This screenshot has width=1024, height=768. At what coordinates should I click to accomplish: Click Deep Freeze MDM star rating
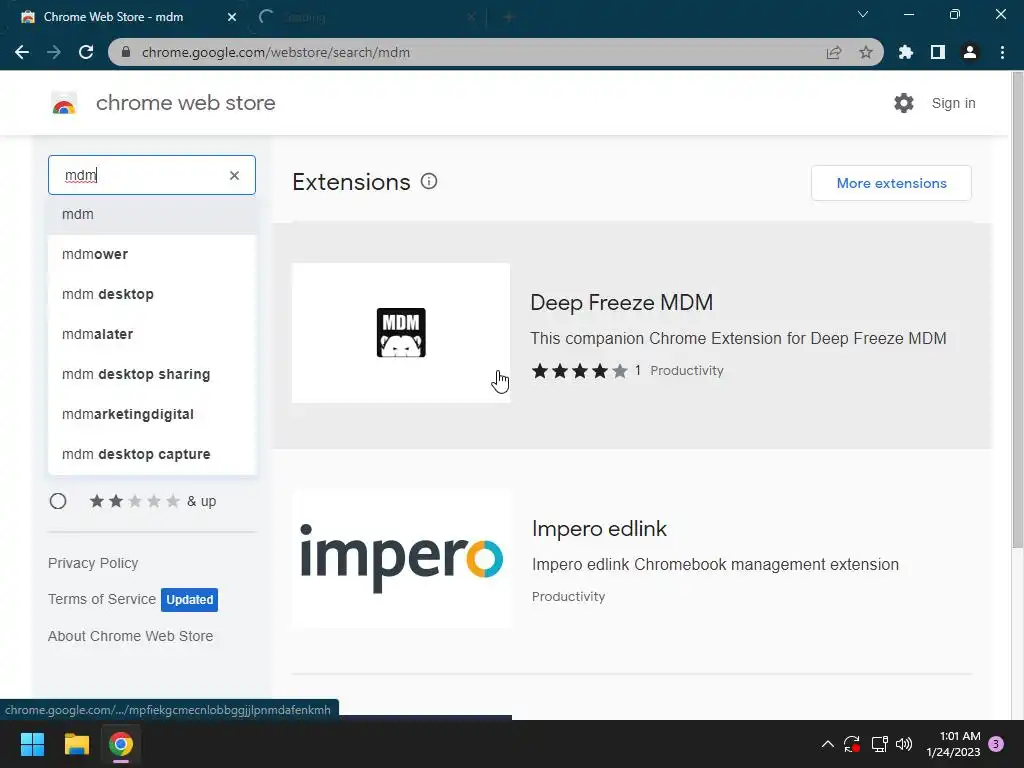click(579, 371)
